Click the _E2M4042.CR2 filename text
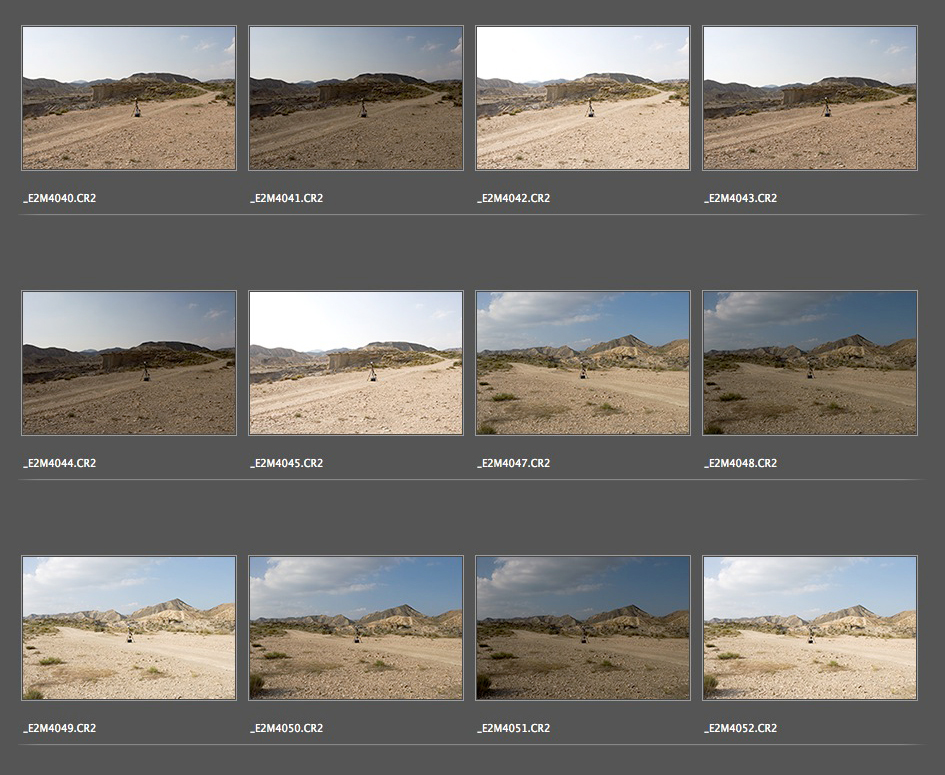 [514, 198]
